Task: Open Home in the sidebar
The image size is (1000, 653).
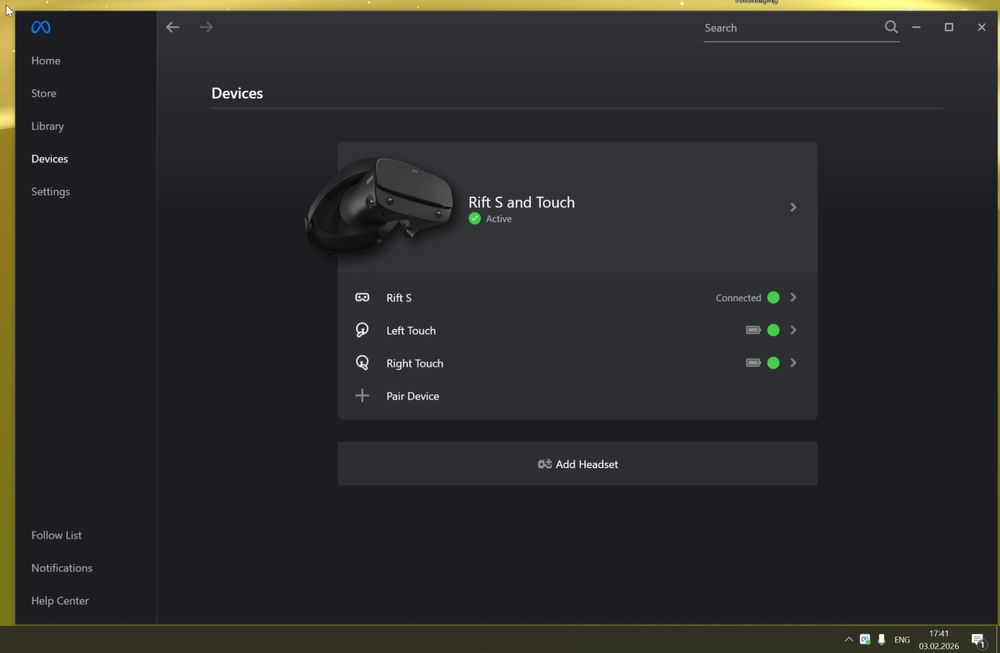Action: tap(46, 61)
